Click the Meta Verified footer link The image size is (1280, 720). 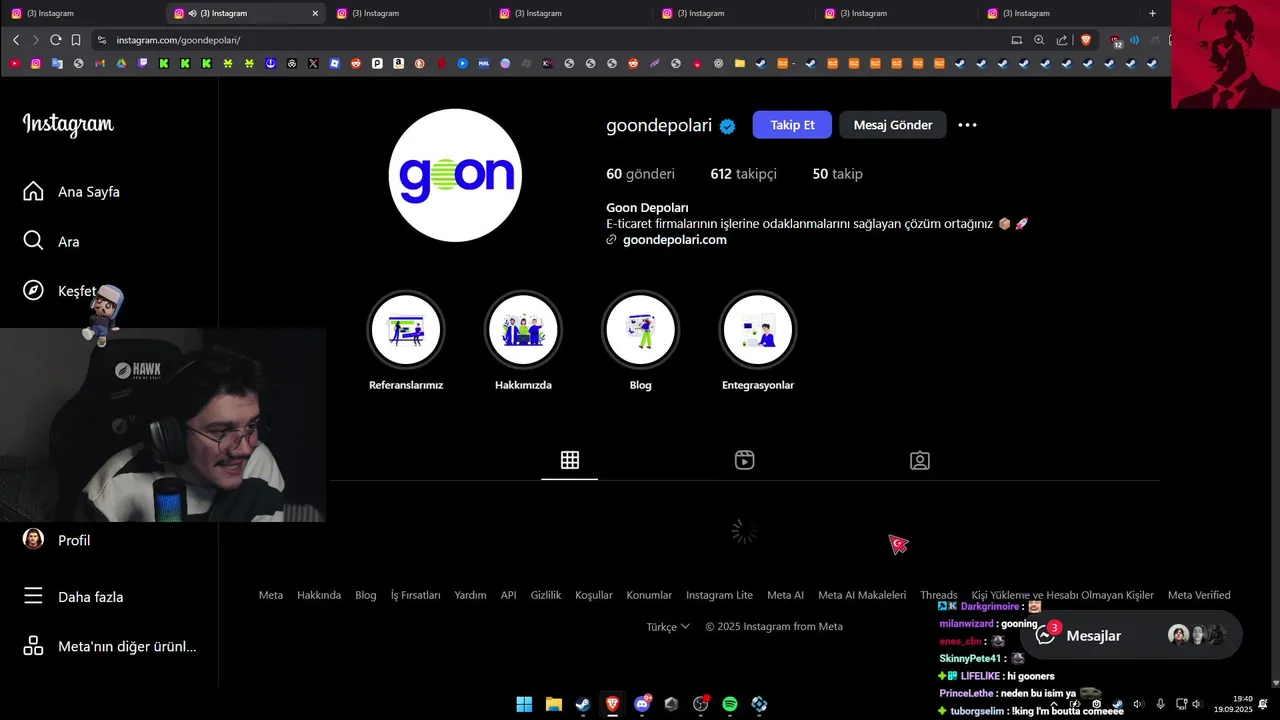tap(1199, 595)
